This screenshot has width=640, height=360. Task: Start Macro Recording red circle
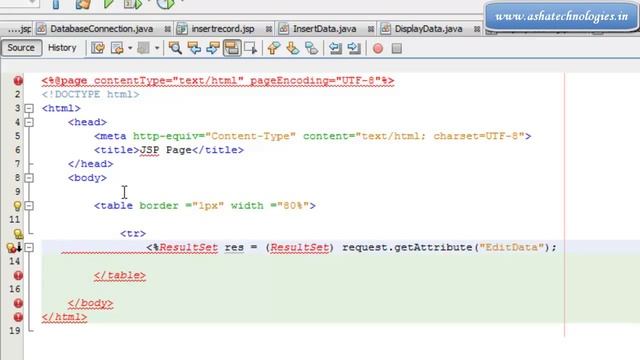pyautogui.click(x=378, y=49)
